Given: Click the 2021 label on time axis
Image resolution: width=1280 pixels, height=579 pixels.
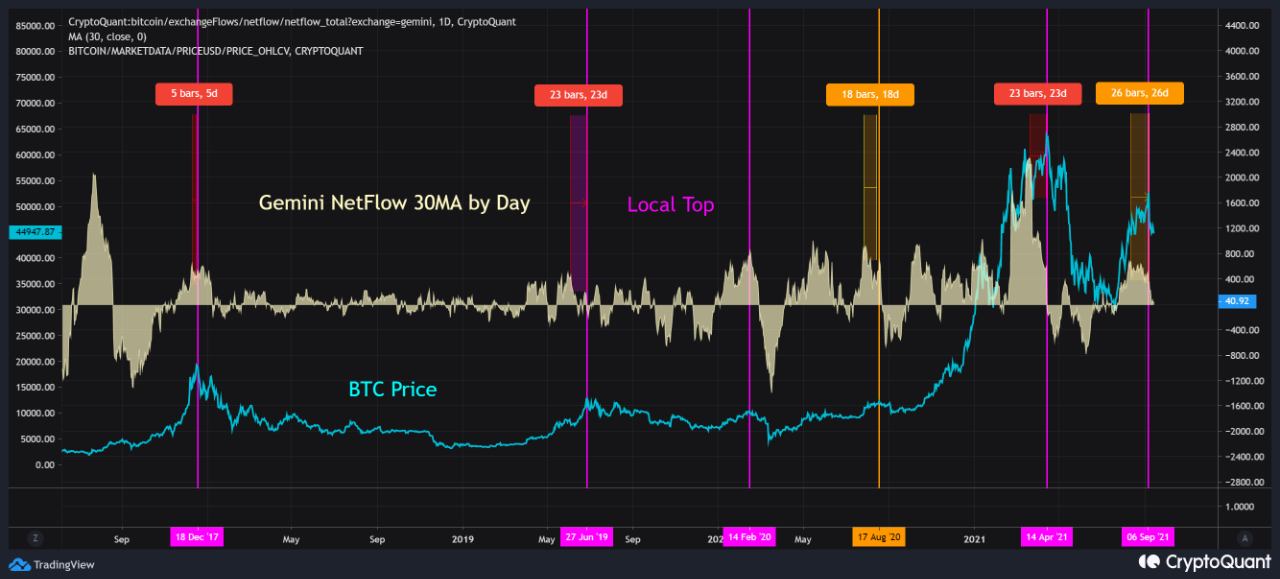Looking at the screenshot, I should (976, 538).
